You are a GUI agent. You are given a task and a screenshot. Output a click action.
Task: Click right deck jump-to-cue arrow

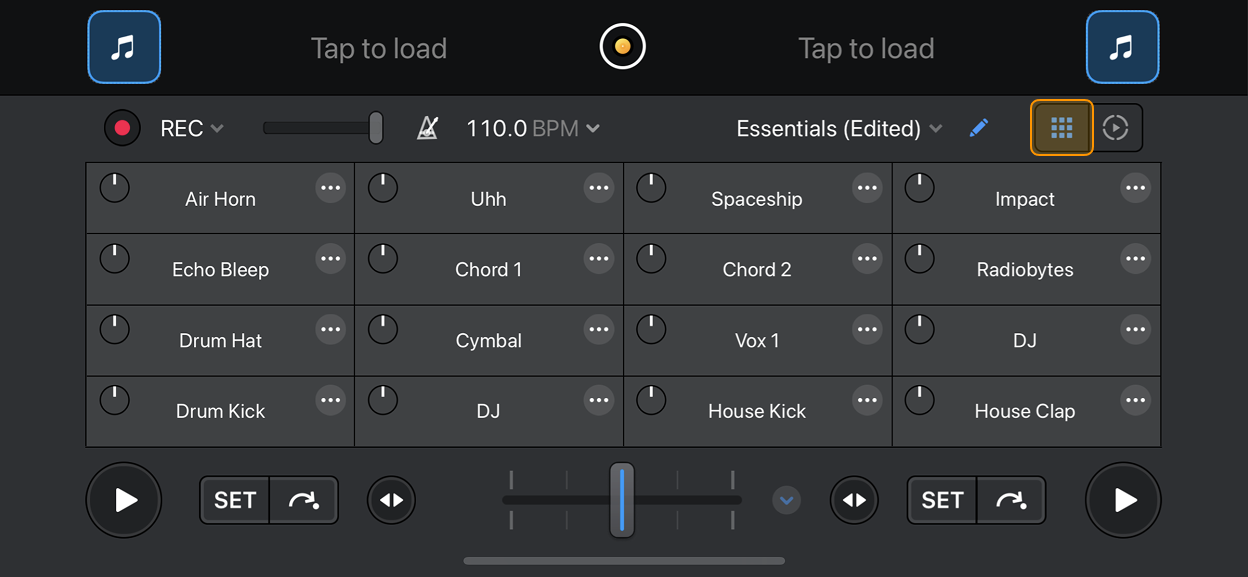coord(1010,500)
